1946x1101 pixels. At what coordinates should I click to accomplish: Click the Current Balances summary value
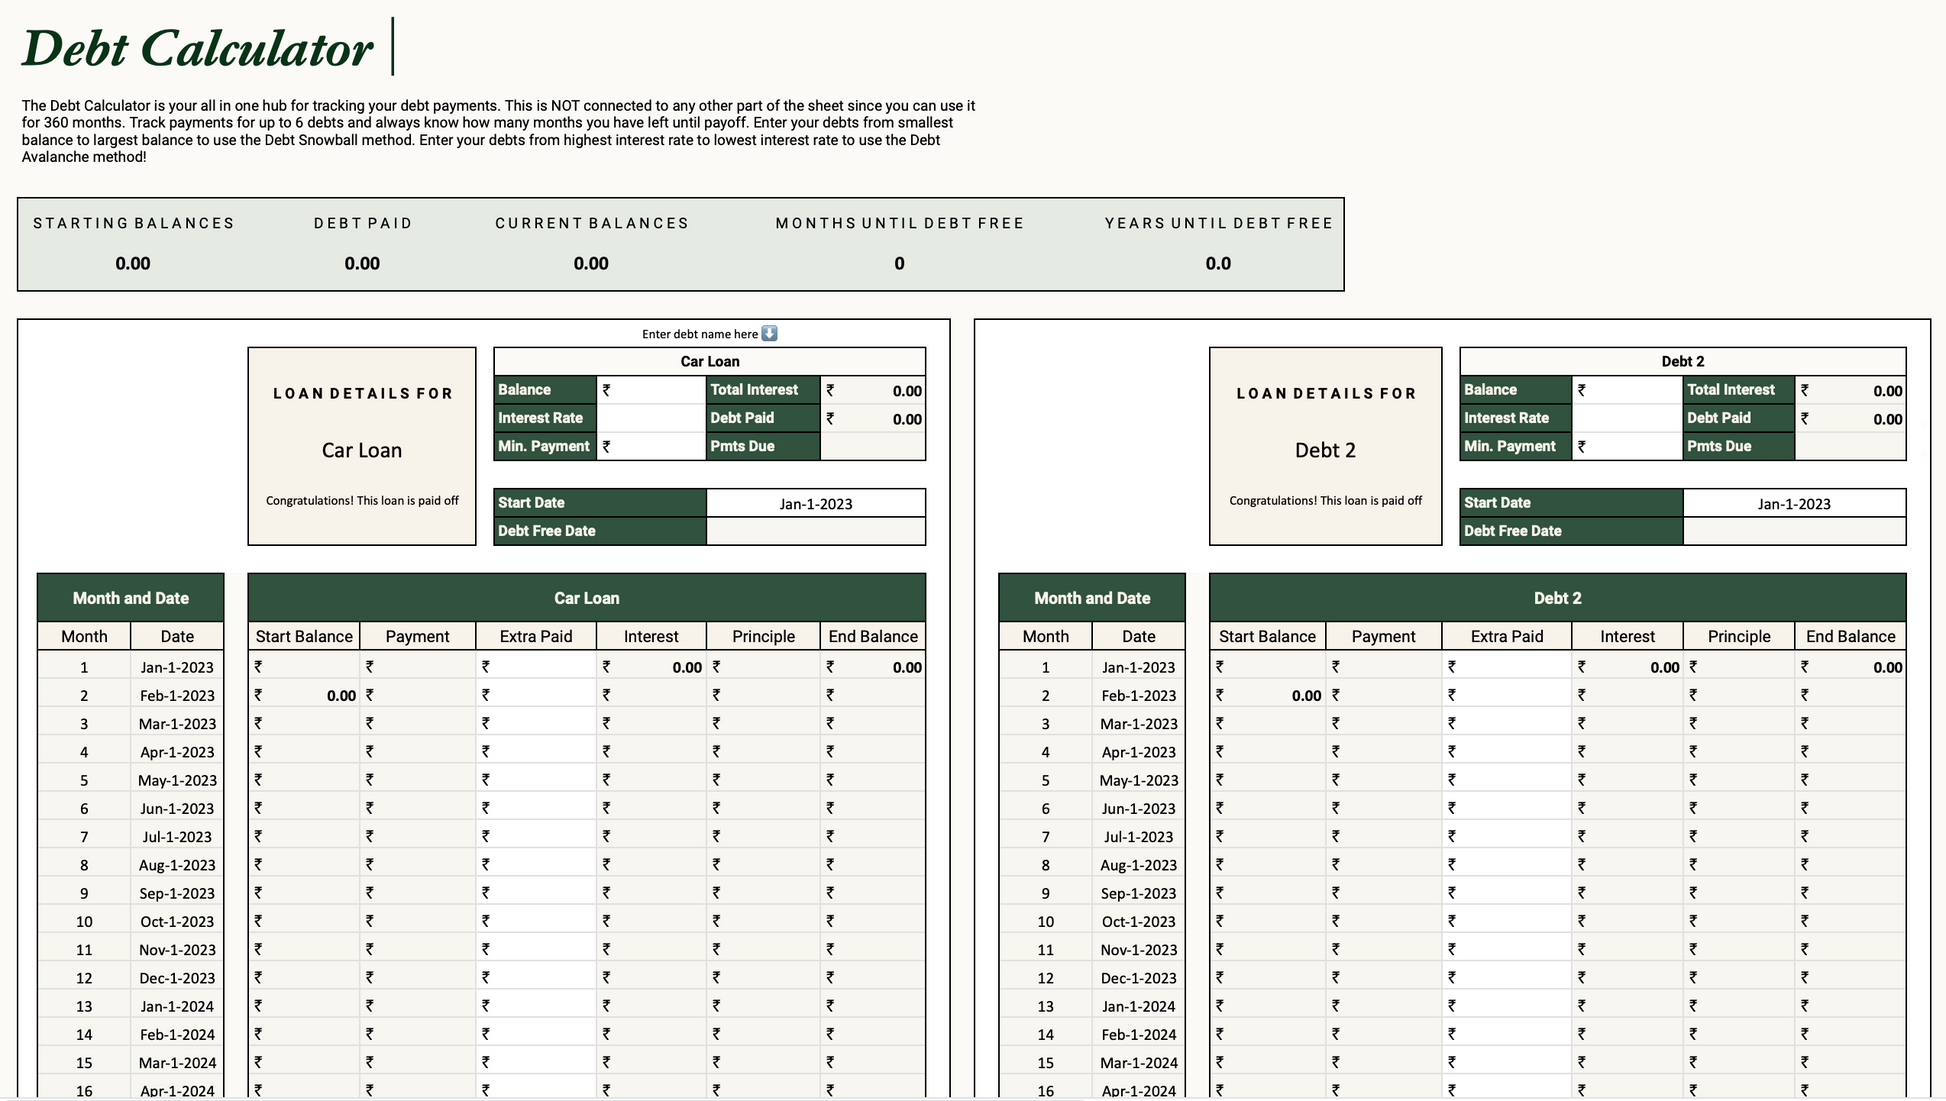[591, 264]
